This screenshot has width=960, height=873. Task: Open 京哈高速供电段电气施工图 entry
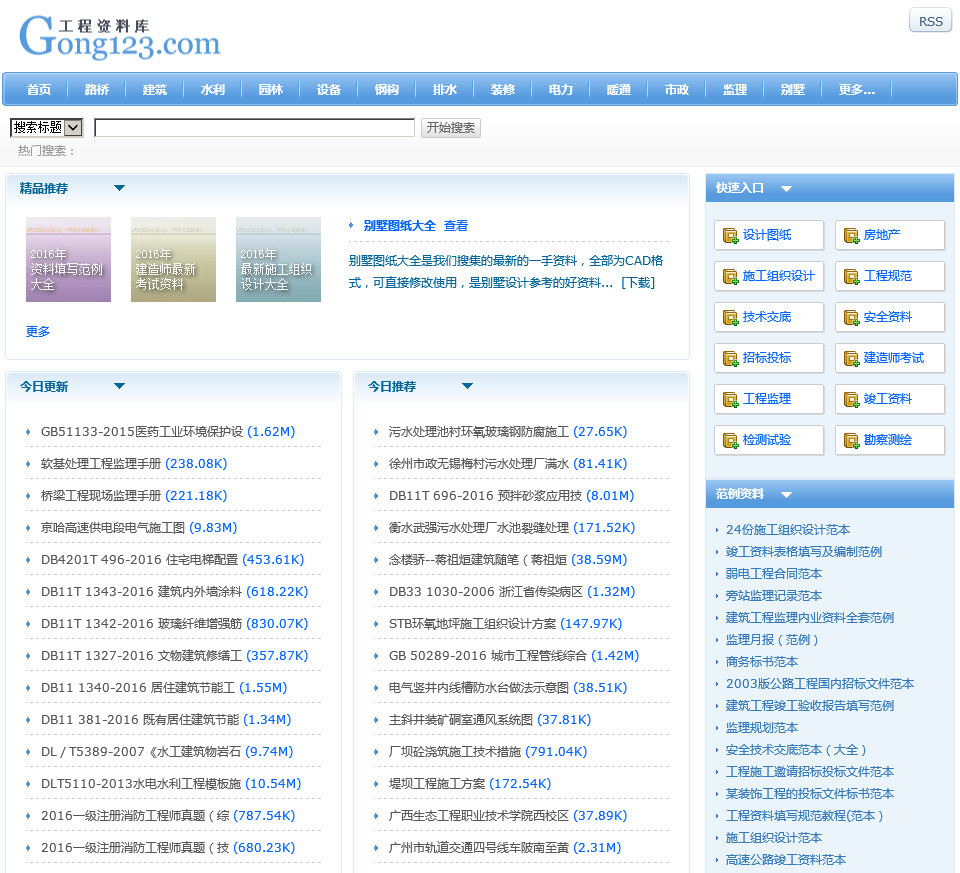[113, 528]
